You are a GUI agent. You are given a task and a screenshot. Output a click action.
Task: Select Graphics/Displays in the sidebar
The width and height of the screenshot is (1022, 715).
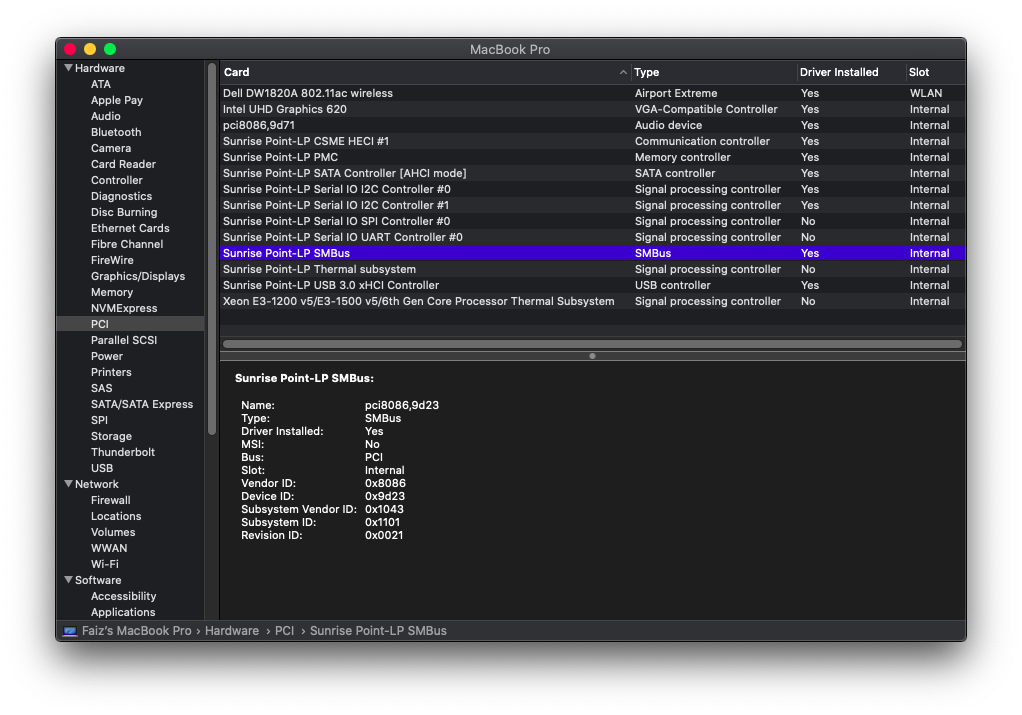tap(138, 276)
